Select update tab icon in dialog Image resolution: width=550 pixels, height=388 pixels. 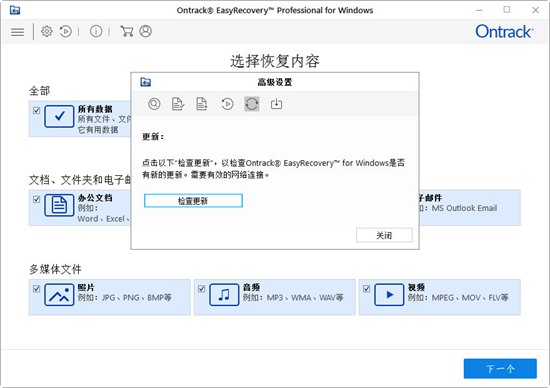[x=252, y=104]
